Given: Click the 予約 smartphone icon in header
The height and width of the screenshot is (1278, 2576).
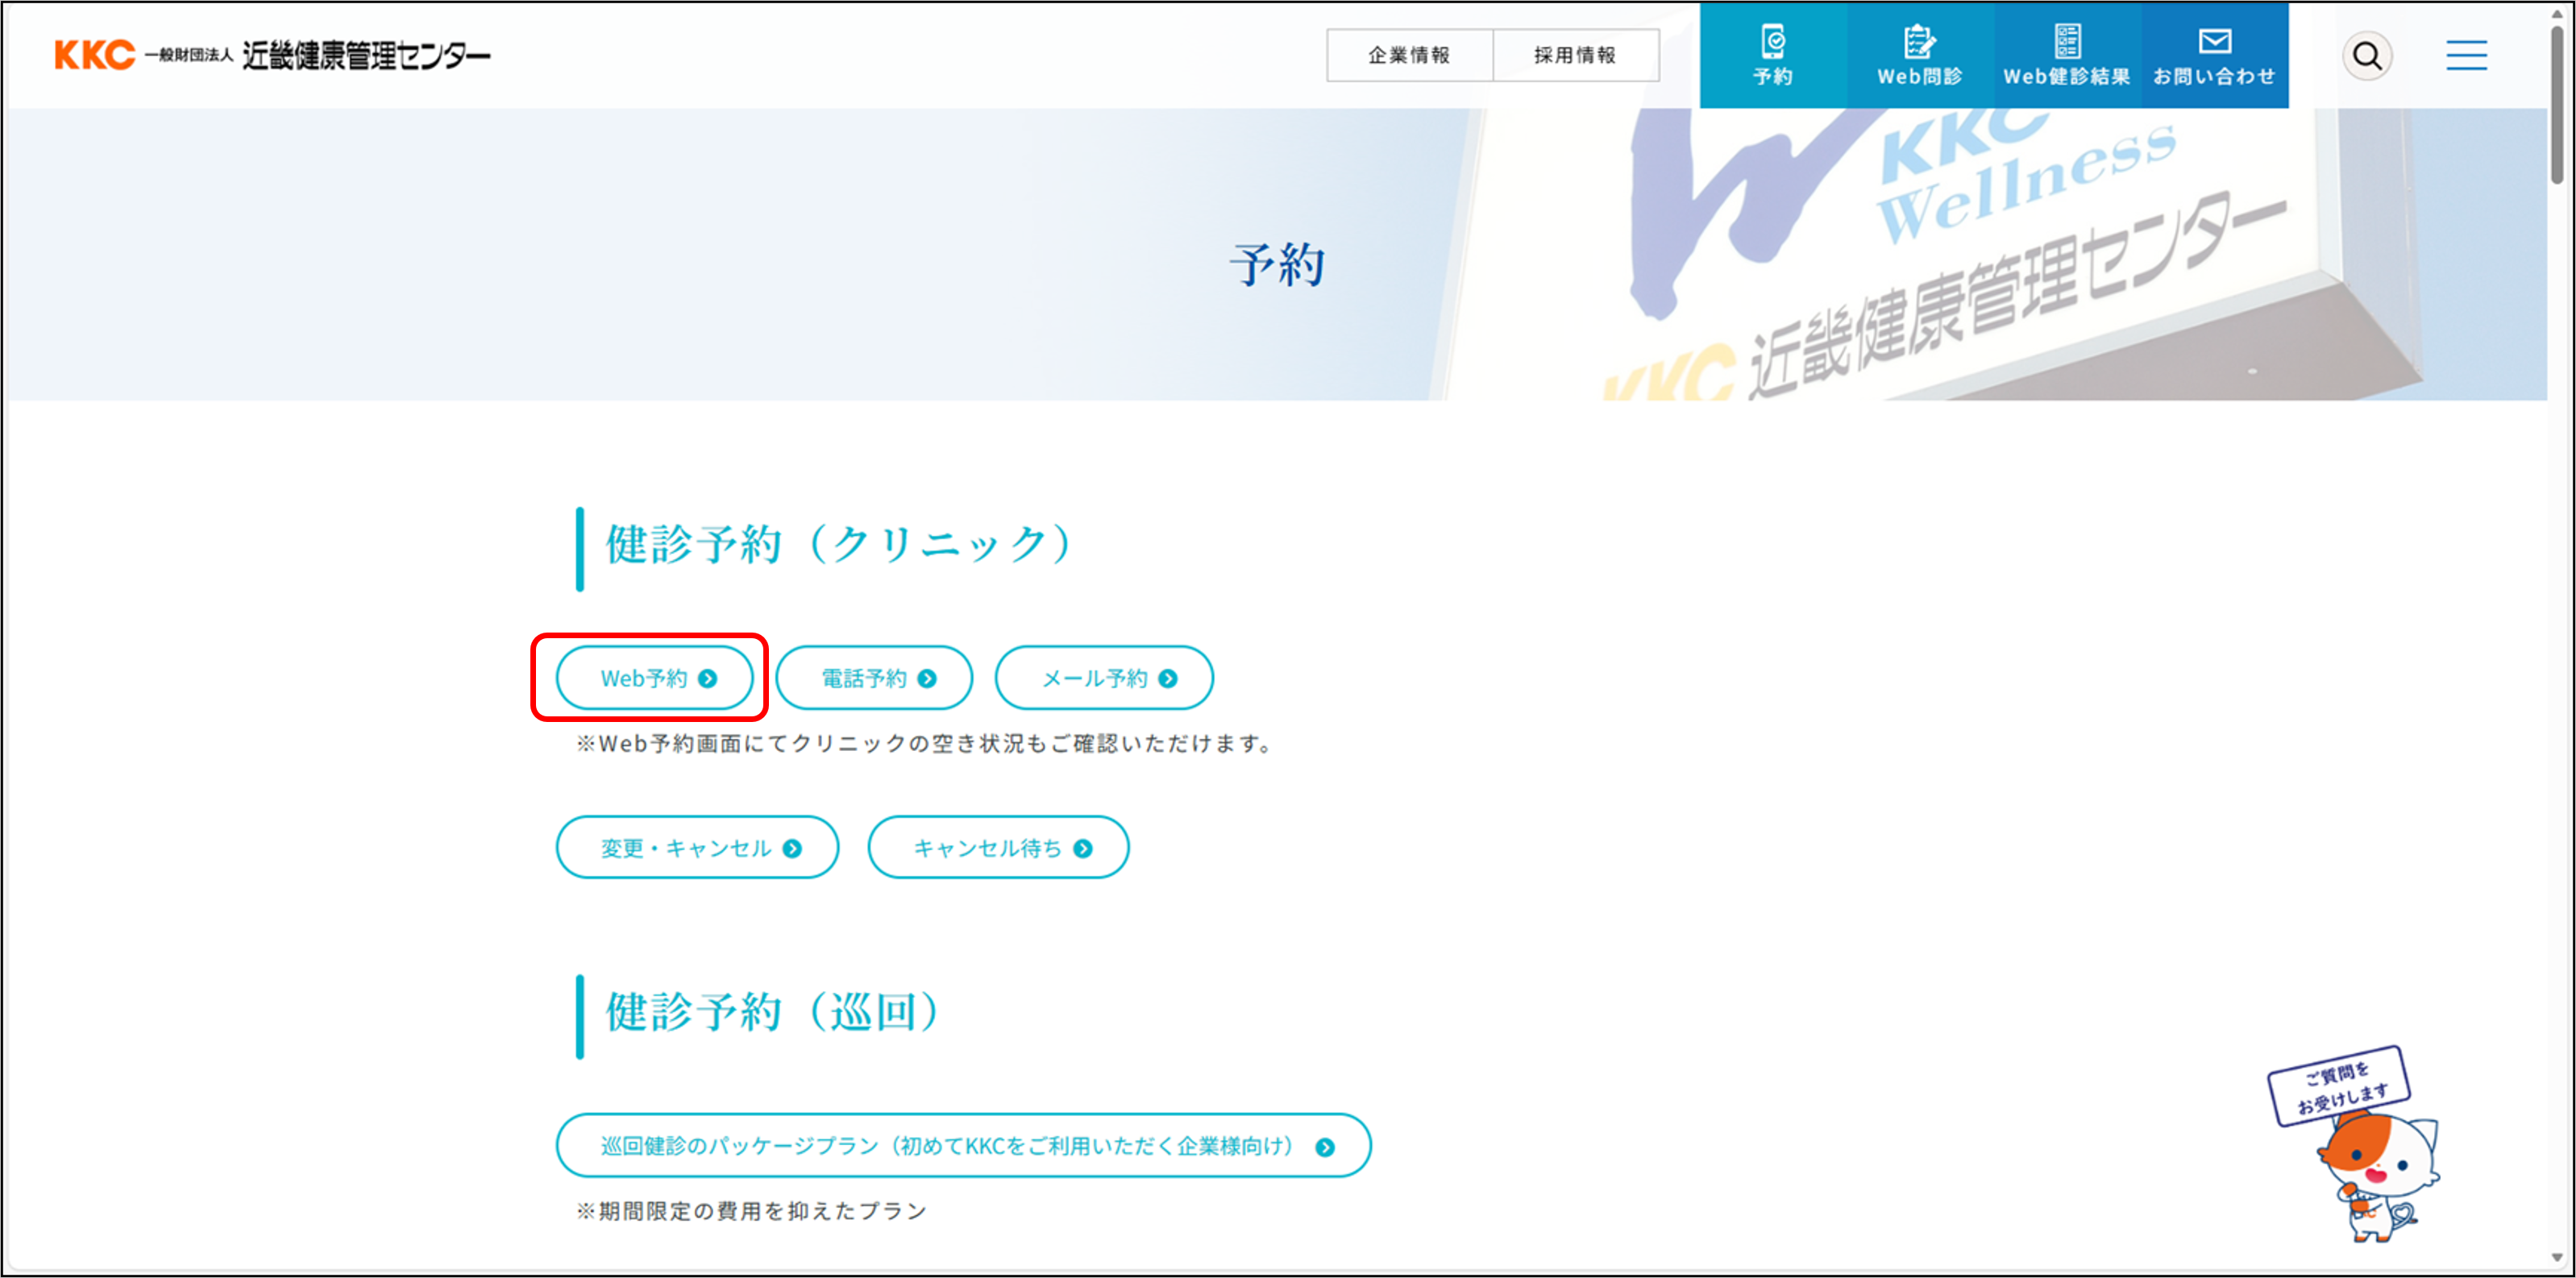Looking at the screenshot, I should pos(1772,42).
